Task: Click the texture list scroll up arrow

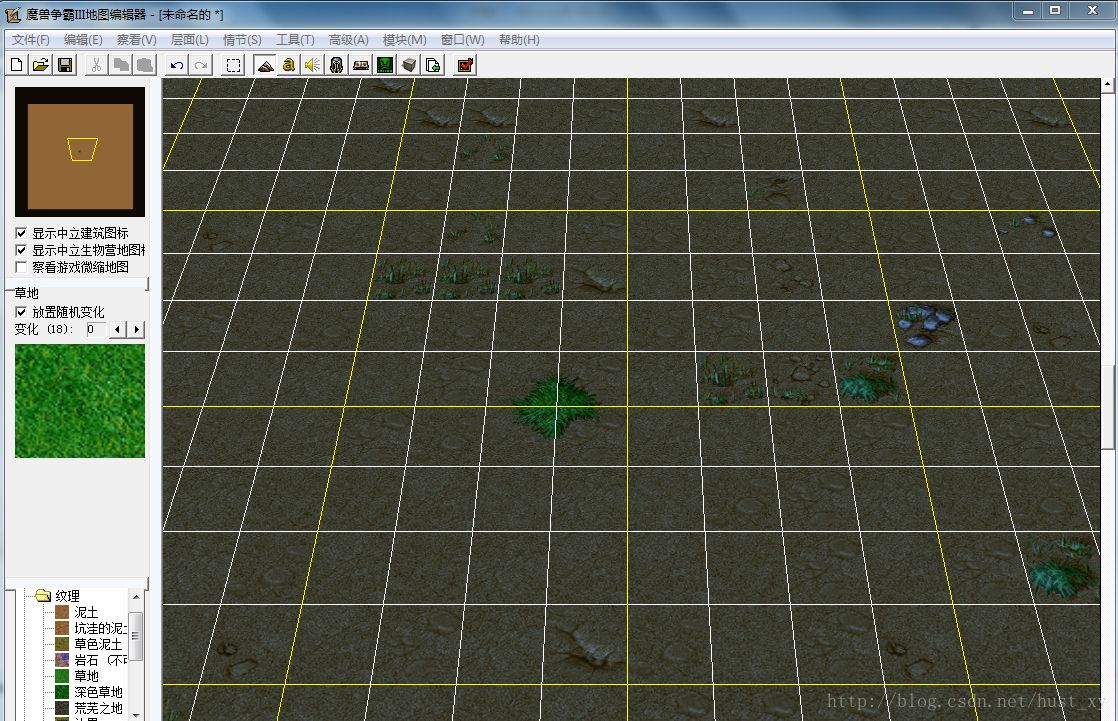Action: pyautogui.click(x=135, y=596)
